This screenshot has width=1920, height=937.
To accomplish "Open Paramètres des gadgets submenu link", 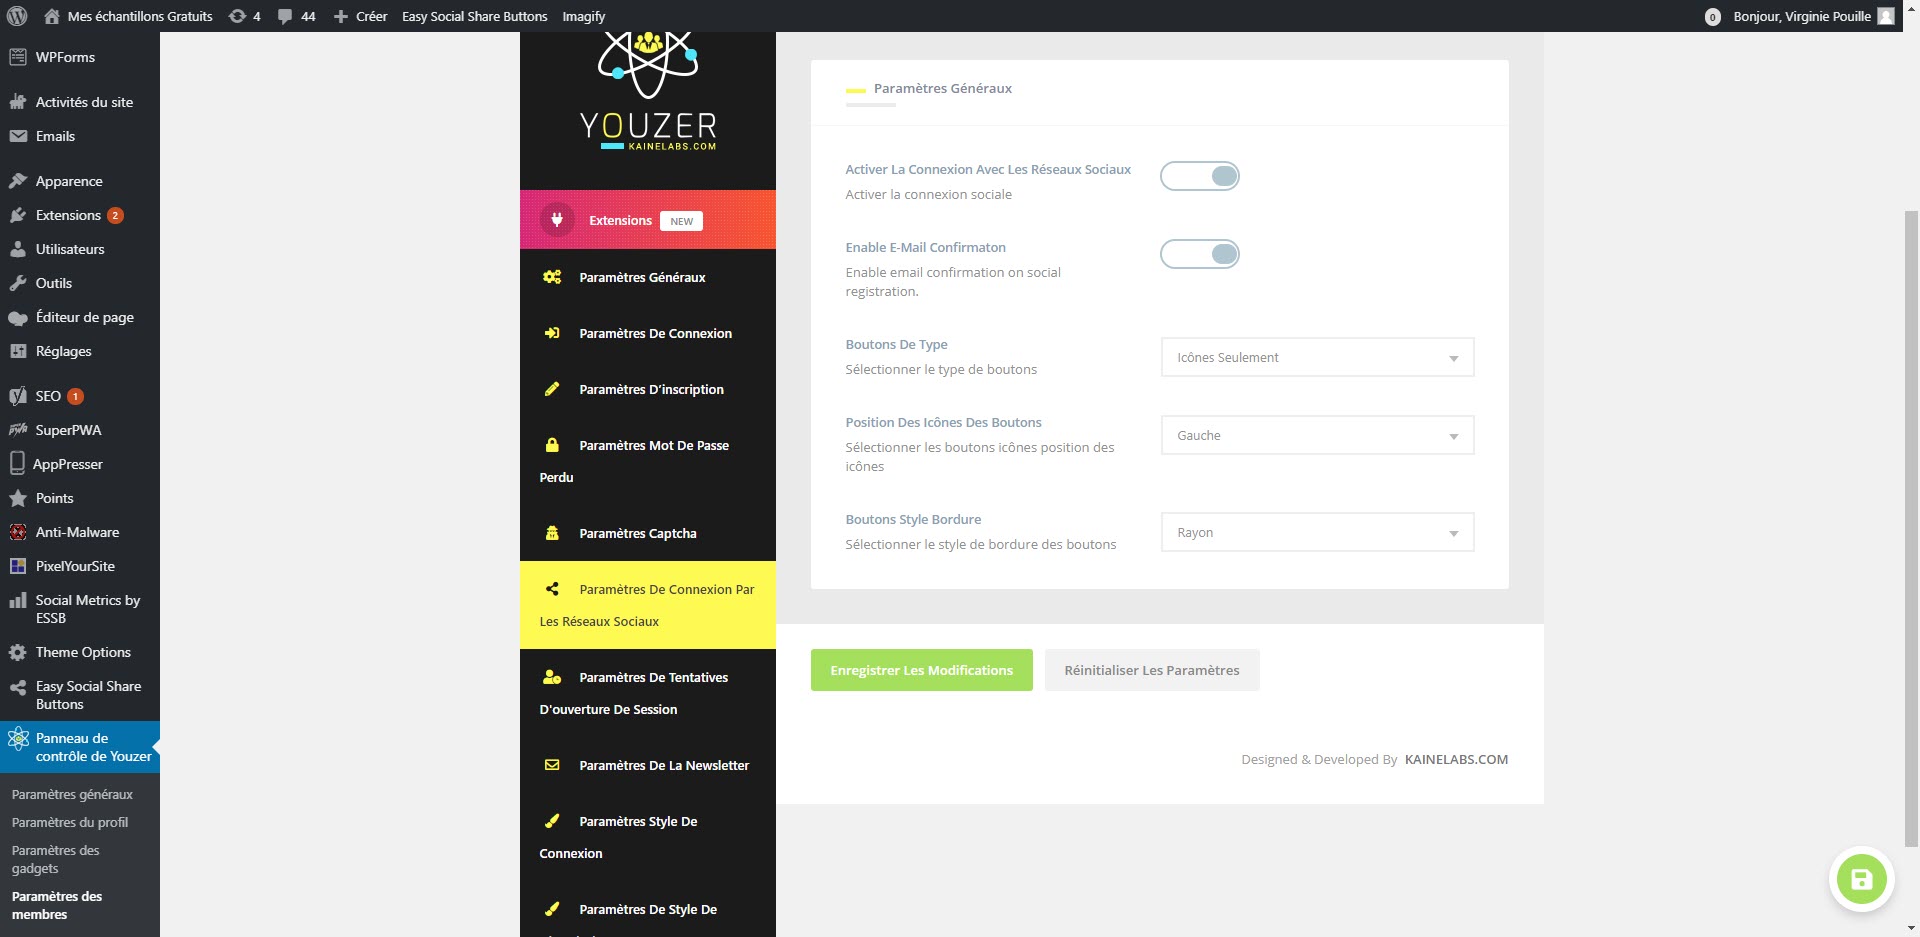I will (x=56, y=859).
